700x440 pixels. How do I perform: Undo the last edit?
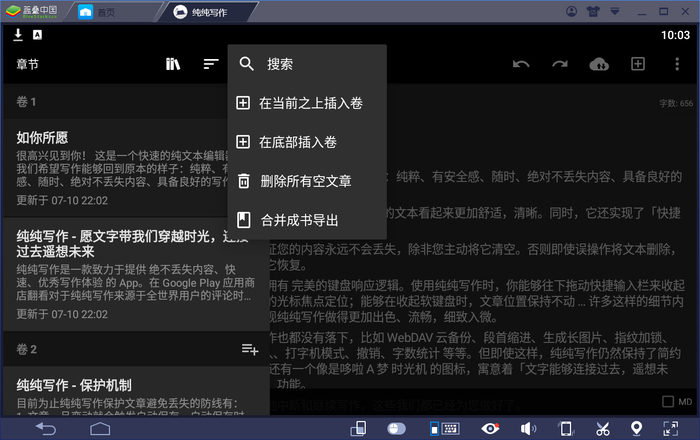521,64
